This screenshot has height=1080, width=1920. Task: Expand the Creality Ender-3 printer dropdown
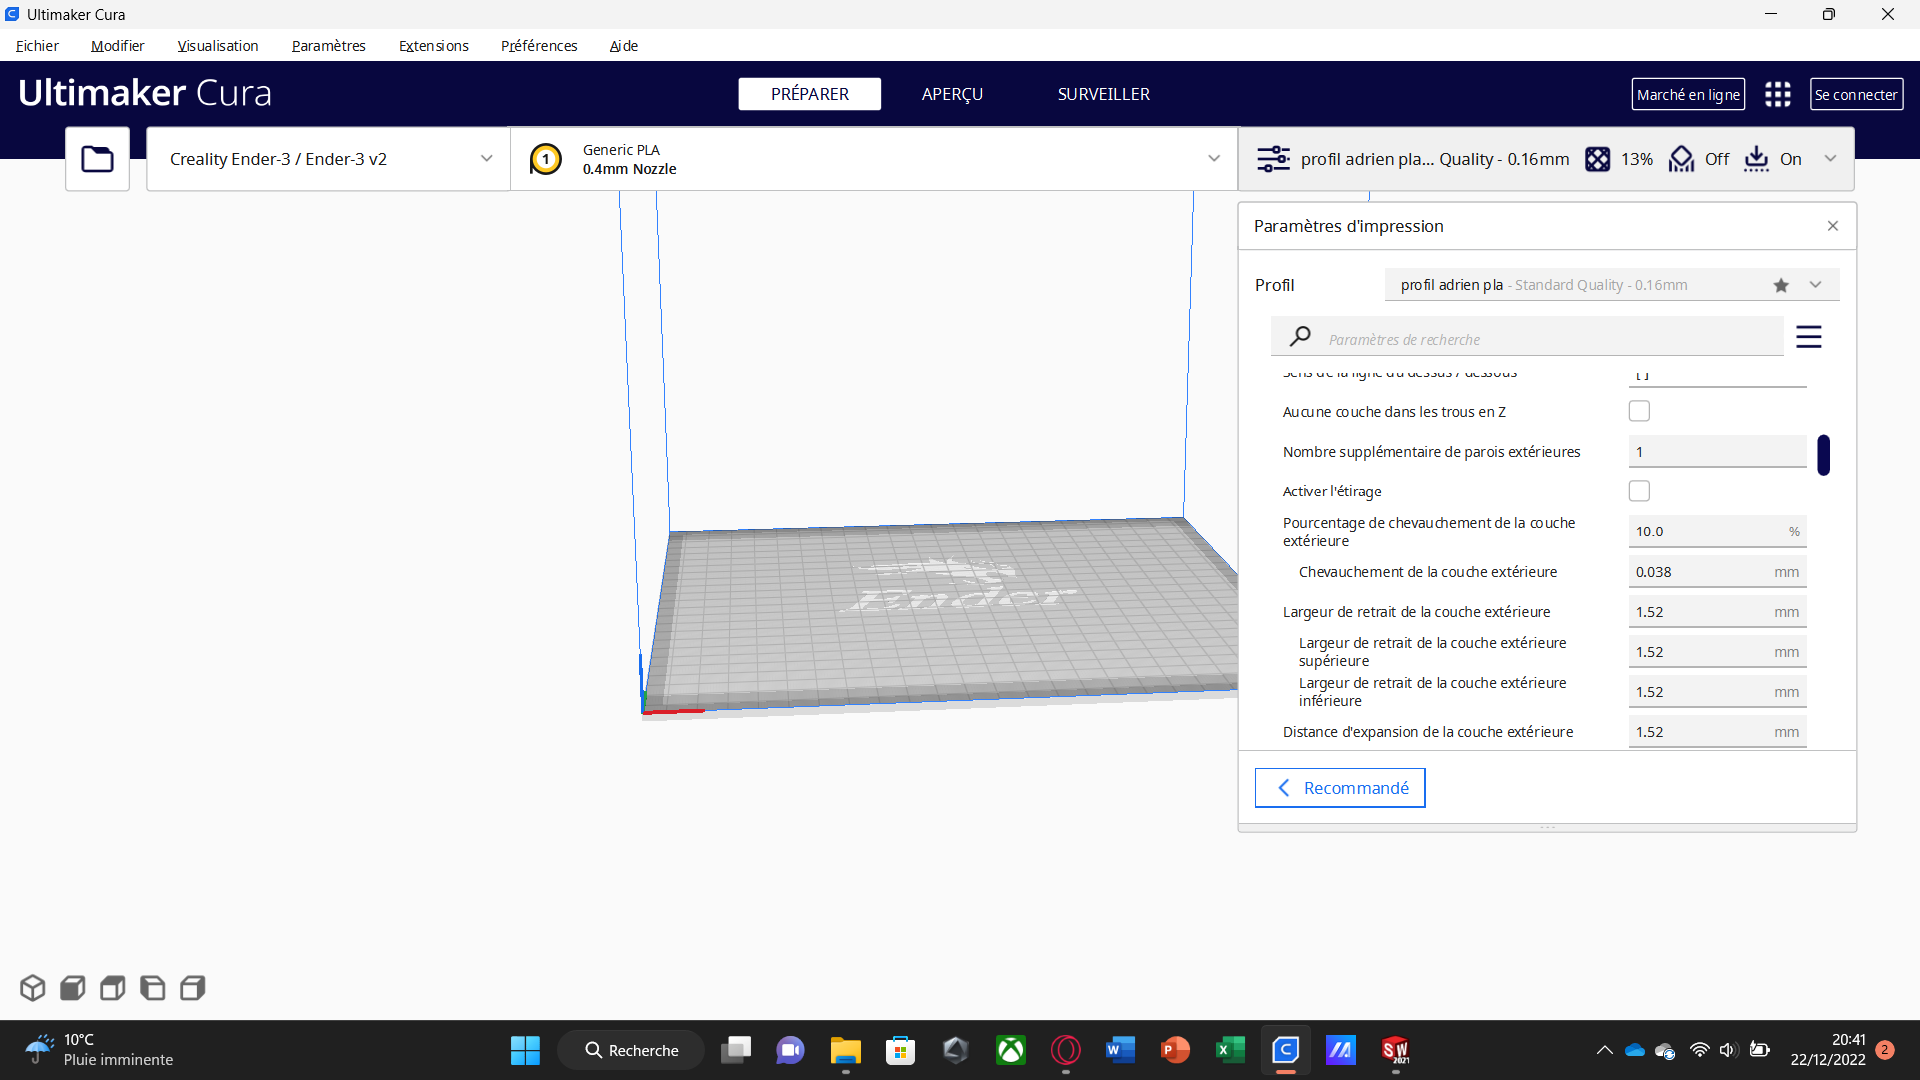coord(328,159)
